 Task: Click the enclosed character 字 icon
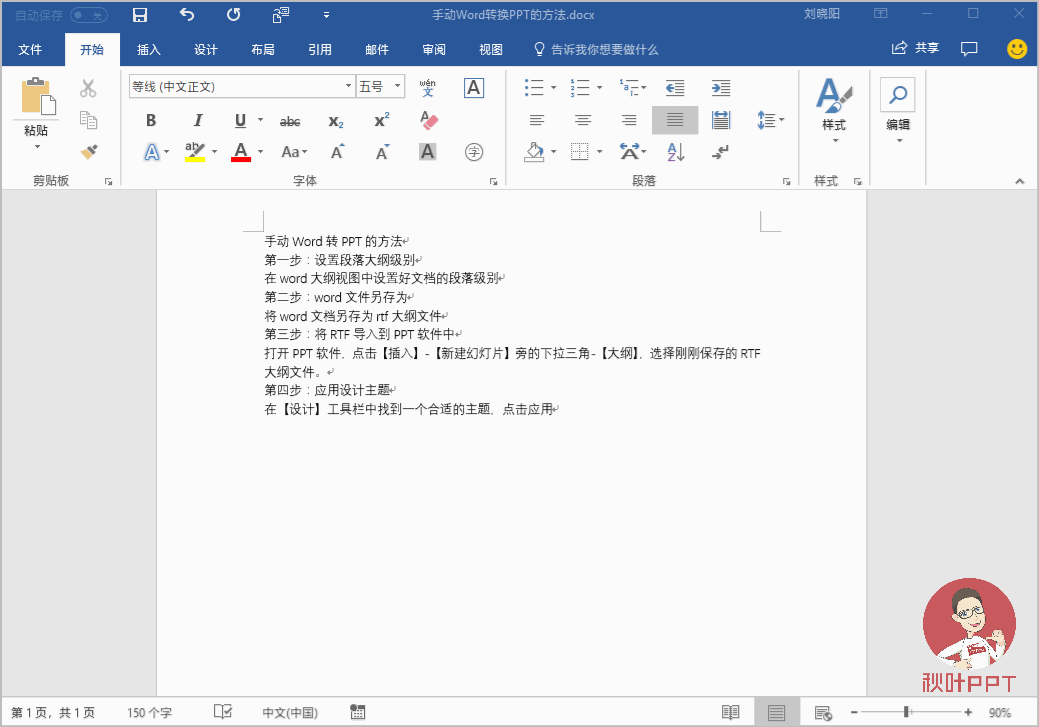click(x=474, y=152)
